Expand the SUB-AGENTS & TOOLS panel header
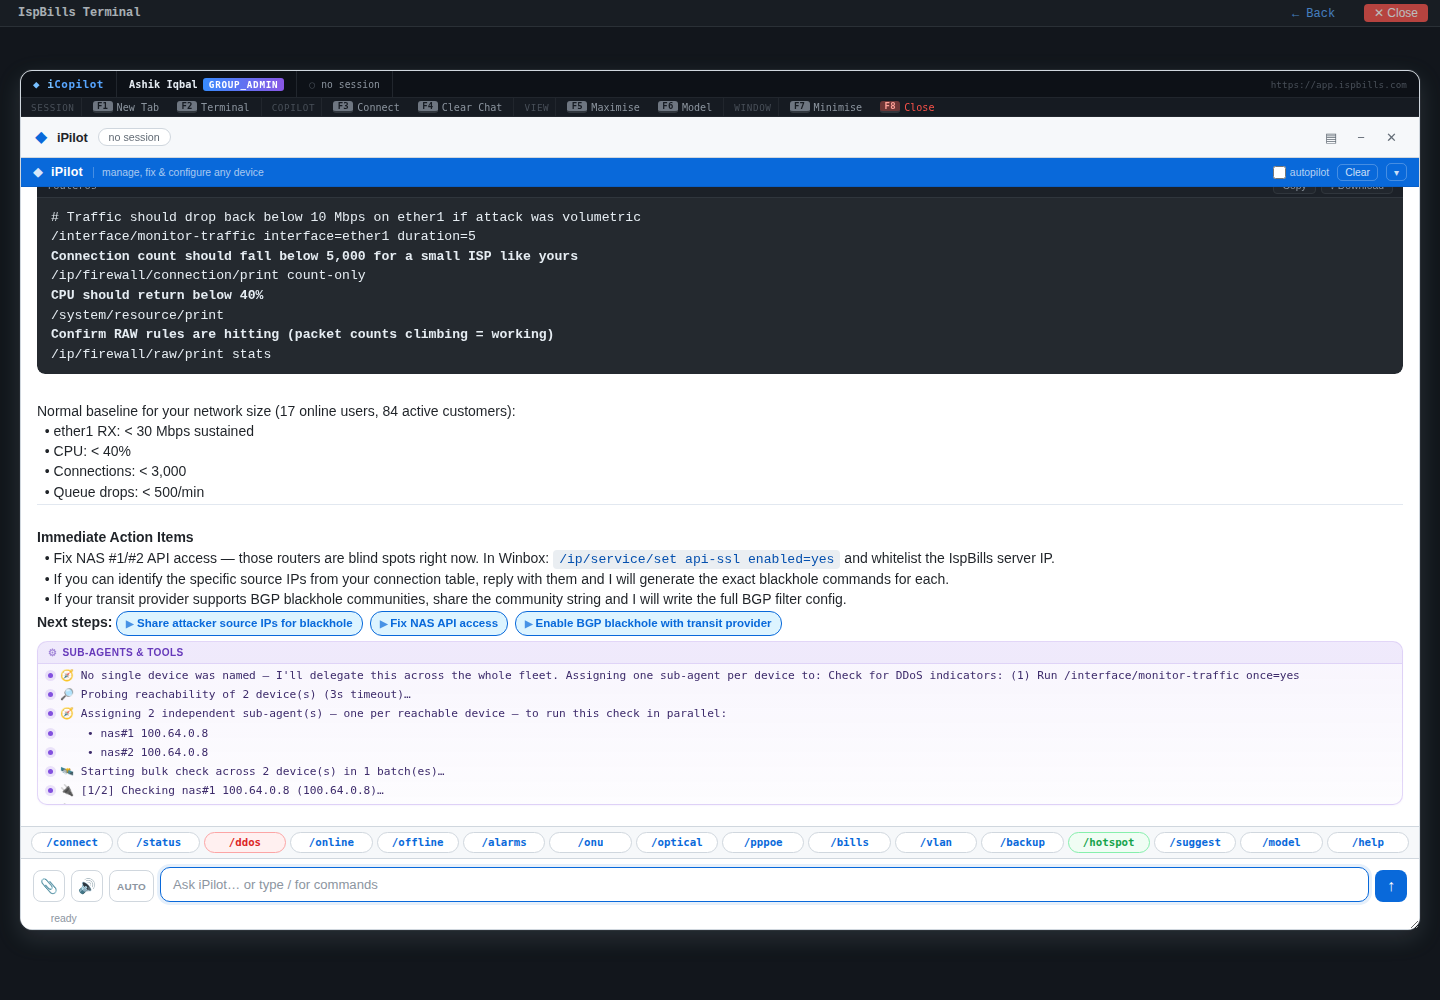The width and height of the screenshot is (1440, 1000). pos(720,653)
